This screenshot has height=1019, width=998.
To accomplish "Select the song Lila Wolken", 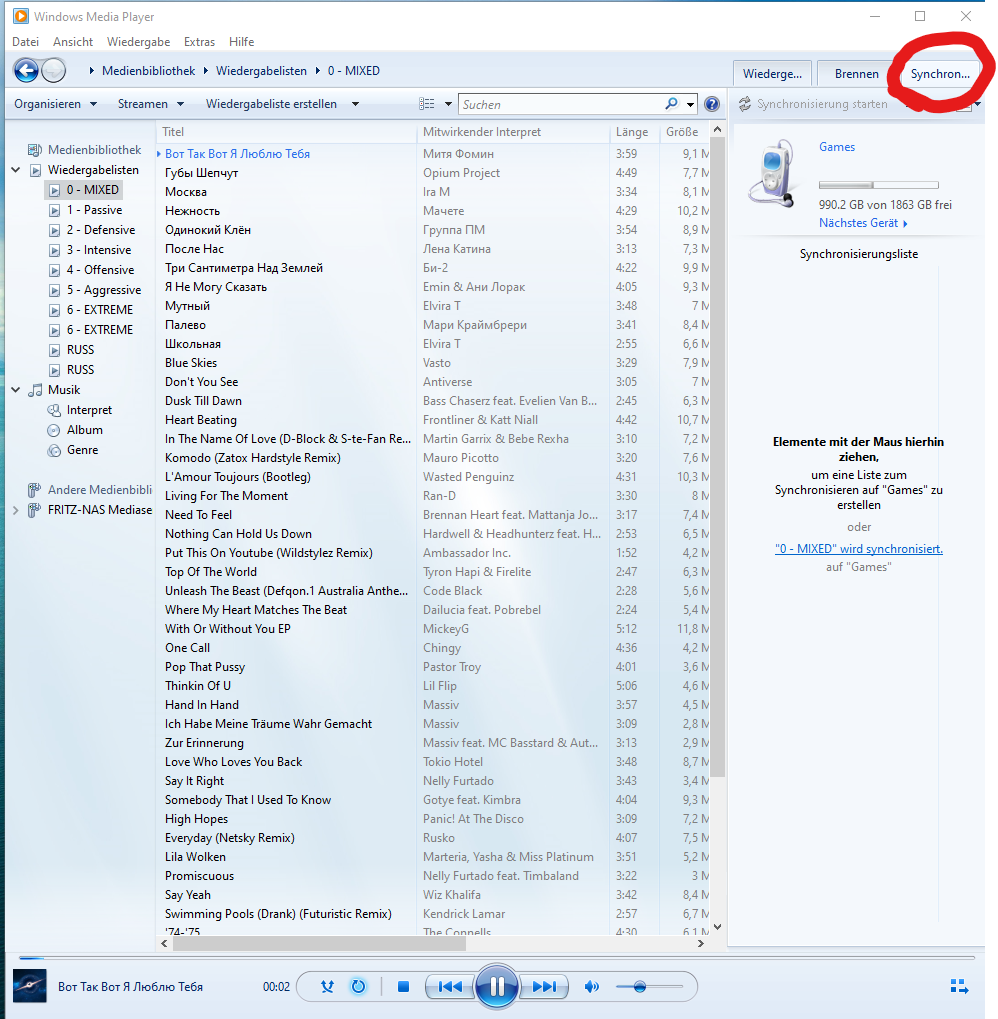I will [x=196, y=857].
